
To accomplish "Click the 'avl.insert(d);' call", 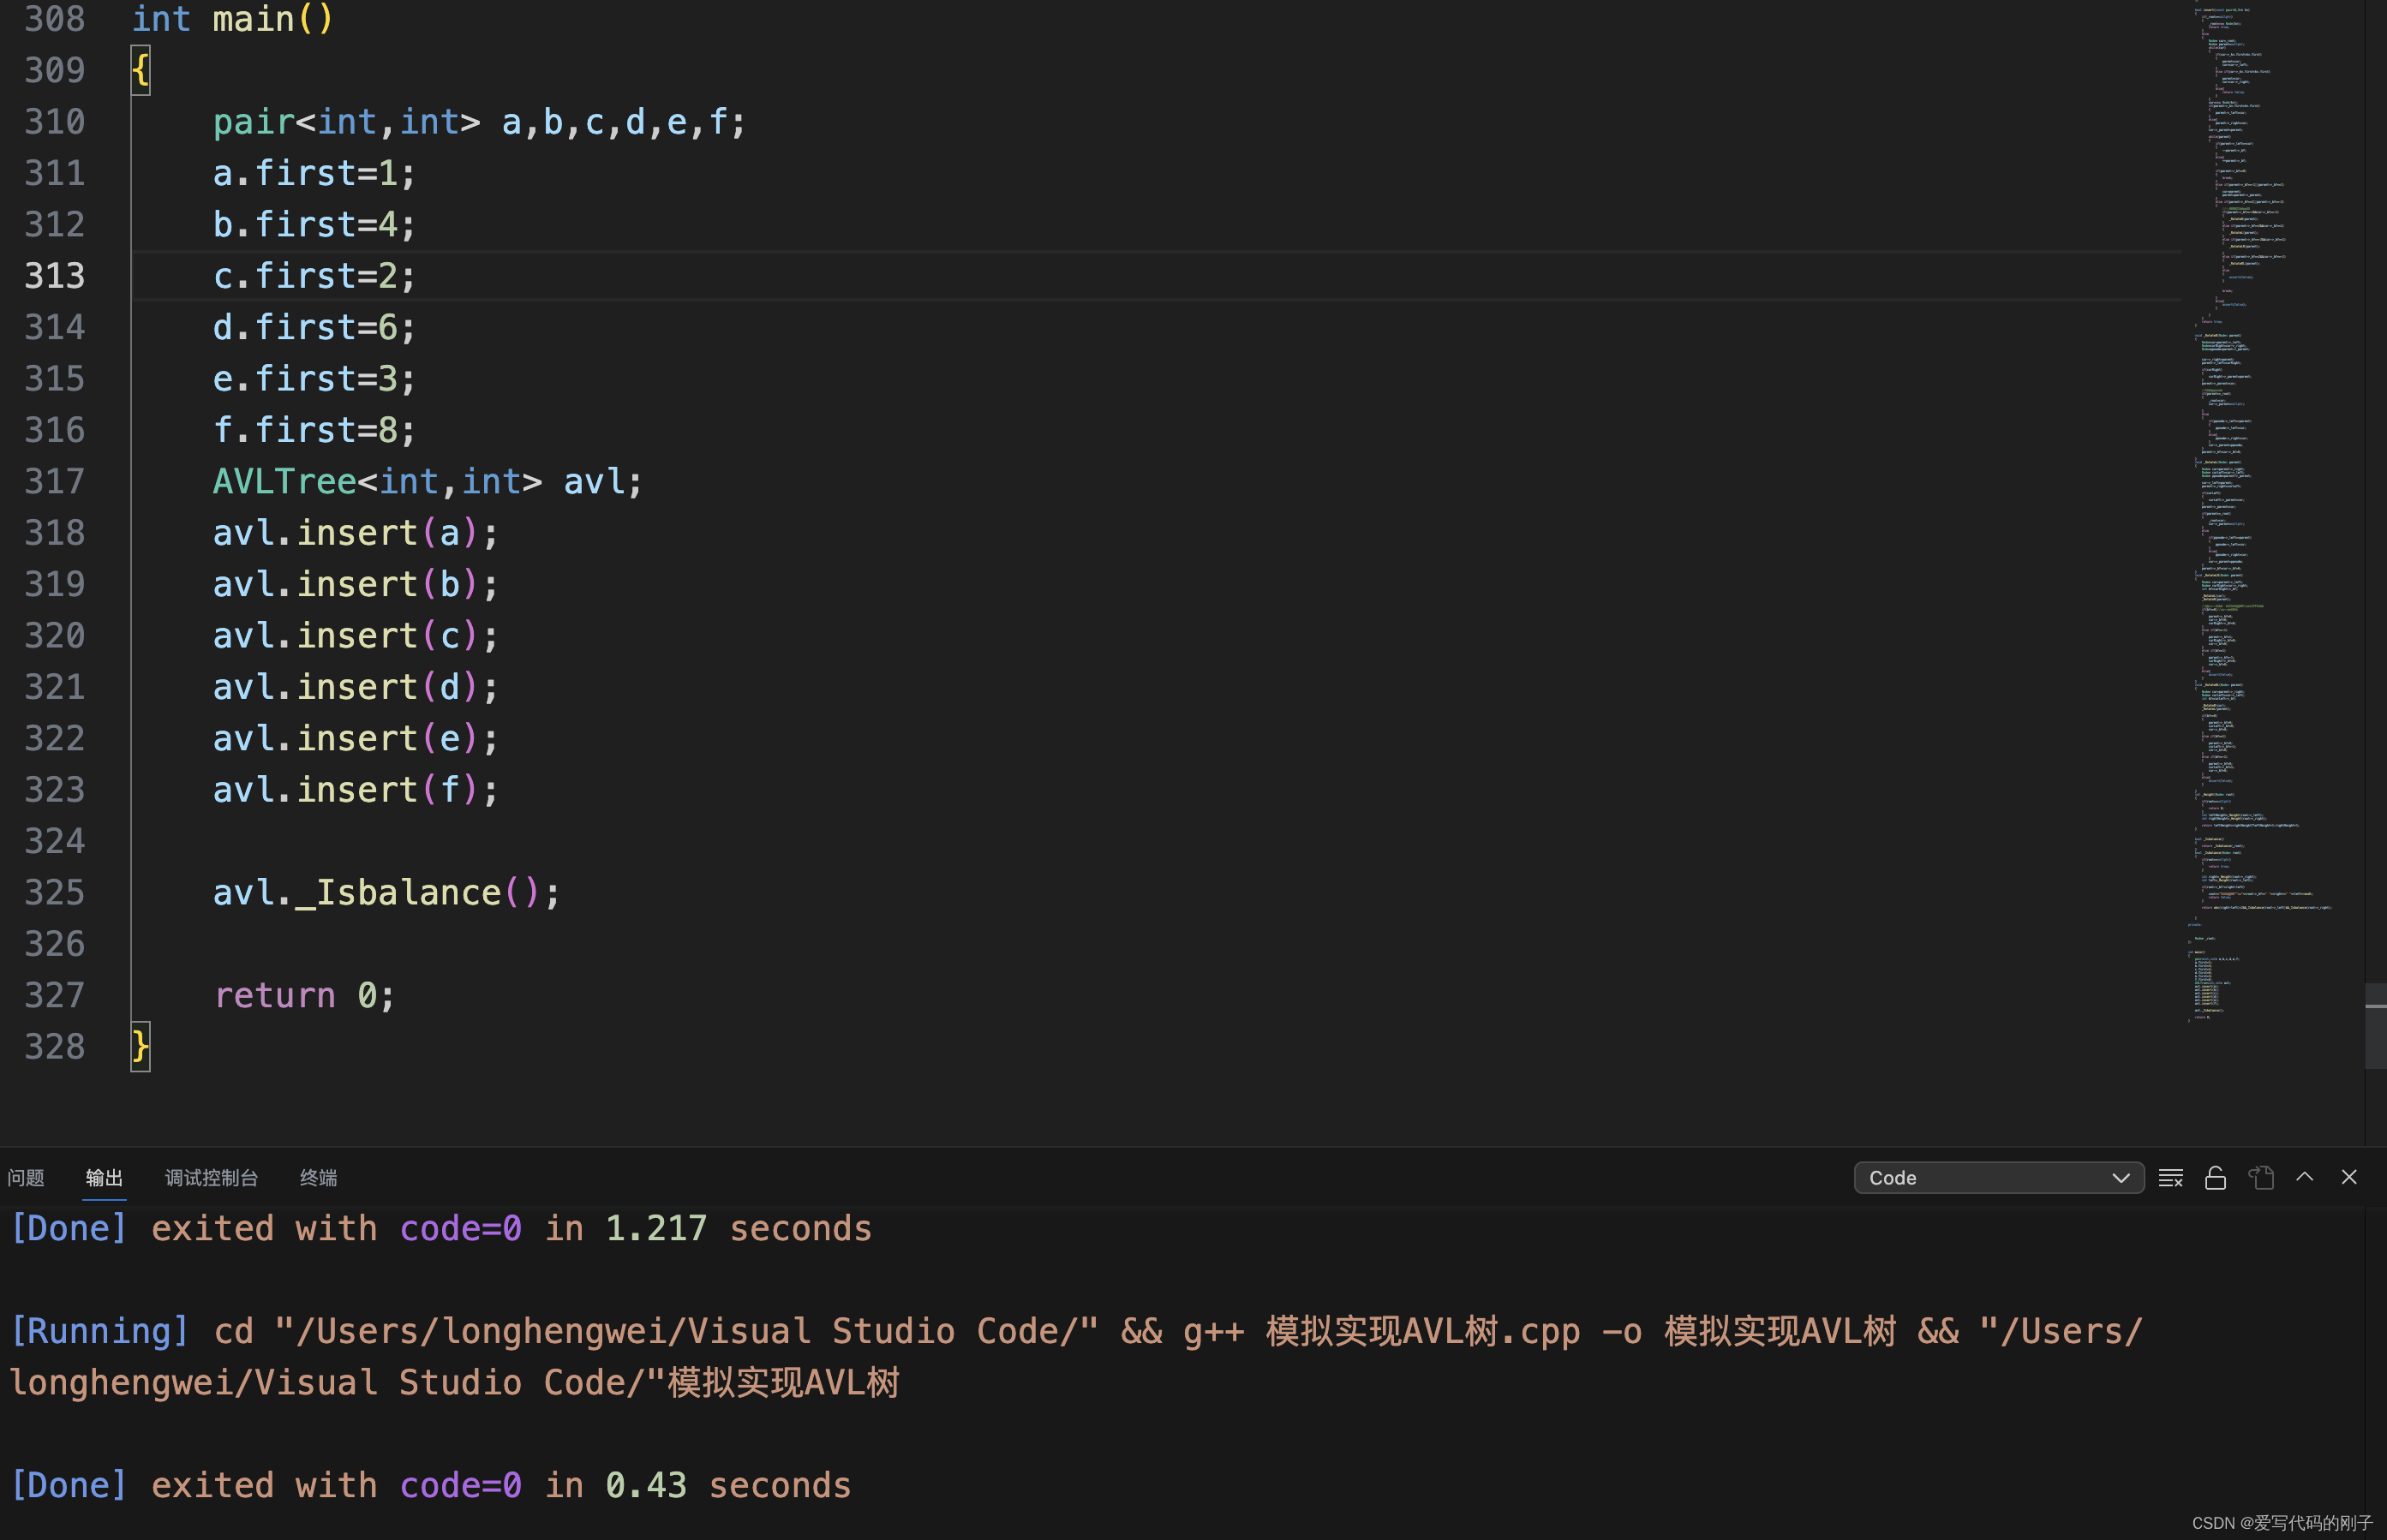I will pyautogui.click(x=355, y=687).
